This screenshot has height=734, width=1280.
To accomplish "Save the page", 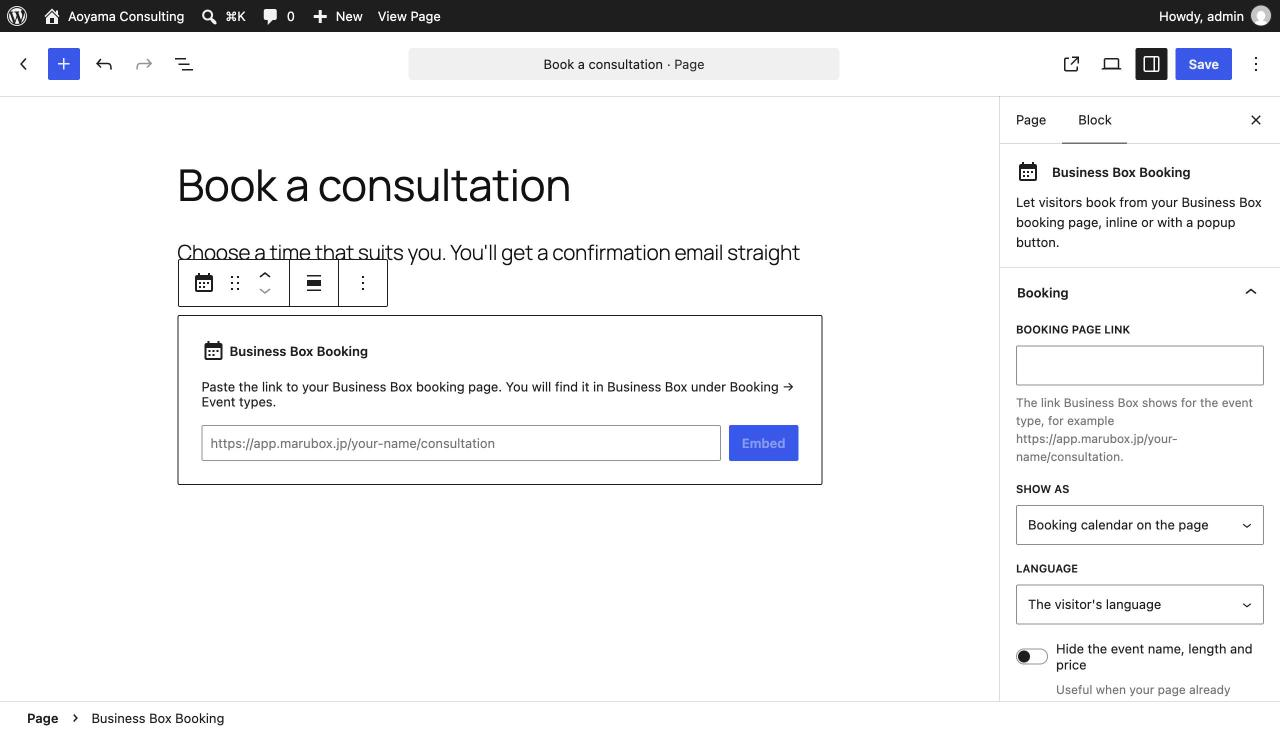I will point(1203,64).
